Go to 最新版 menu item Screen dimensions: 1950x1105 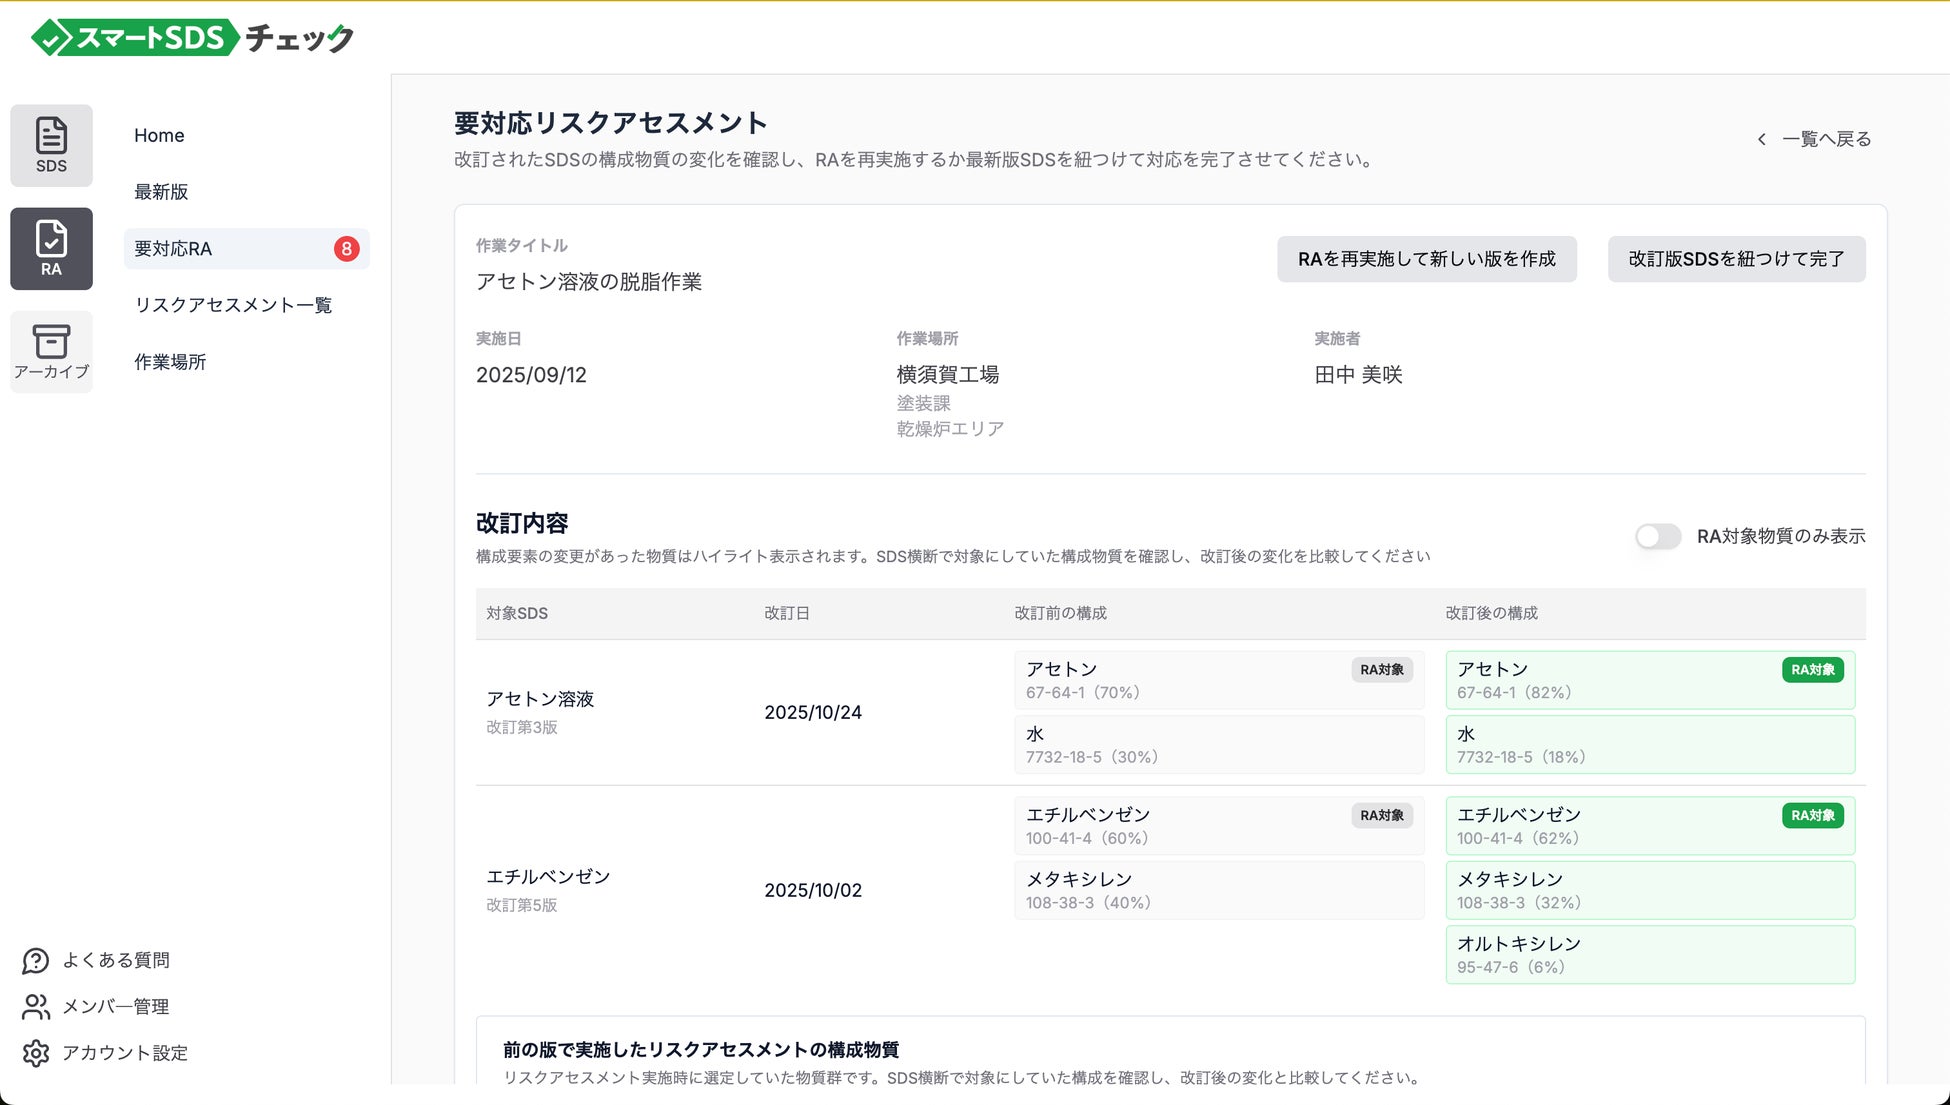click(x=161, y=192)
